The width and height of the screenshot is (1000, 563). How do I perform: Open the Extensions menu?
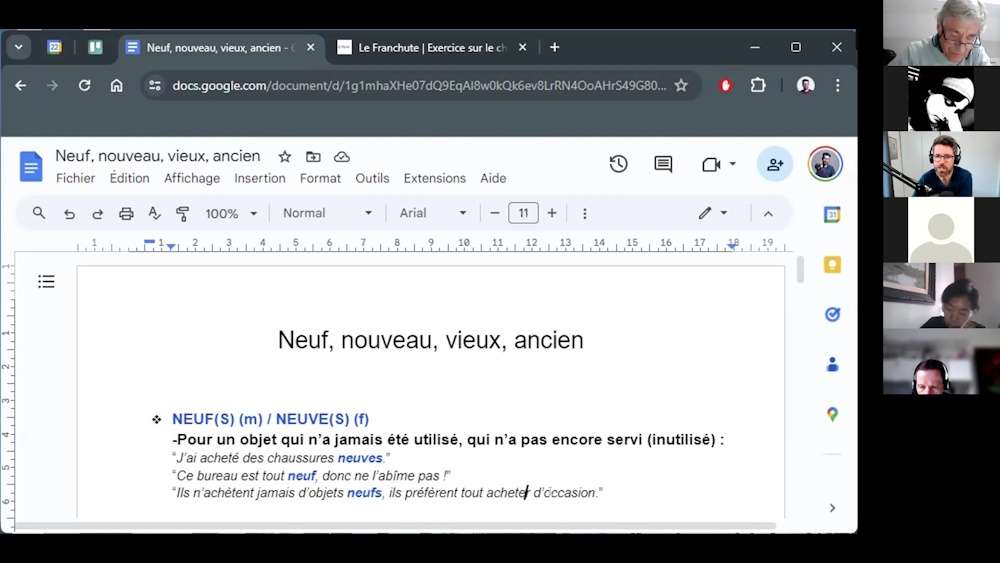tap(434, 179)
